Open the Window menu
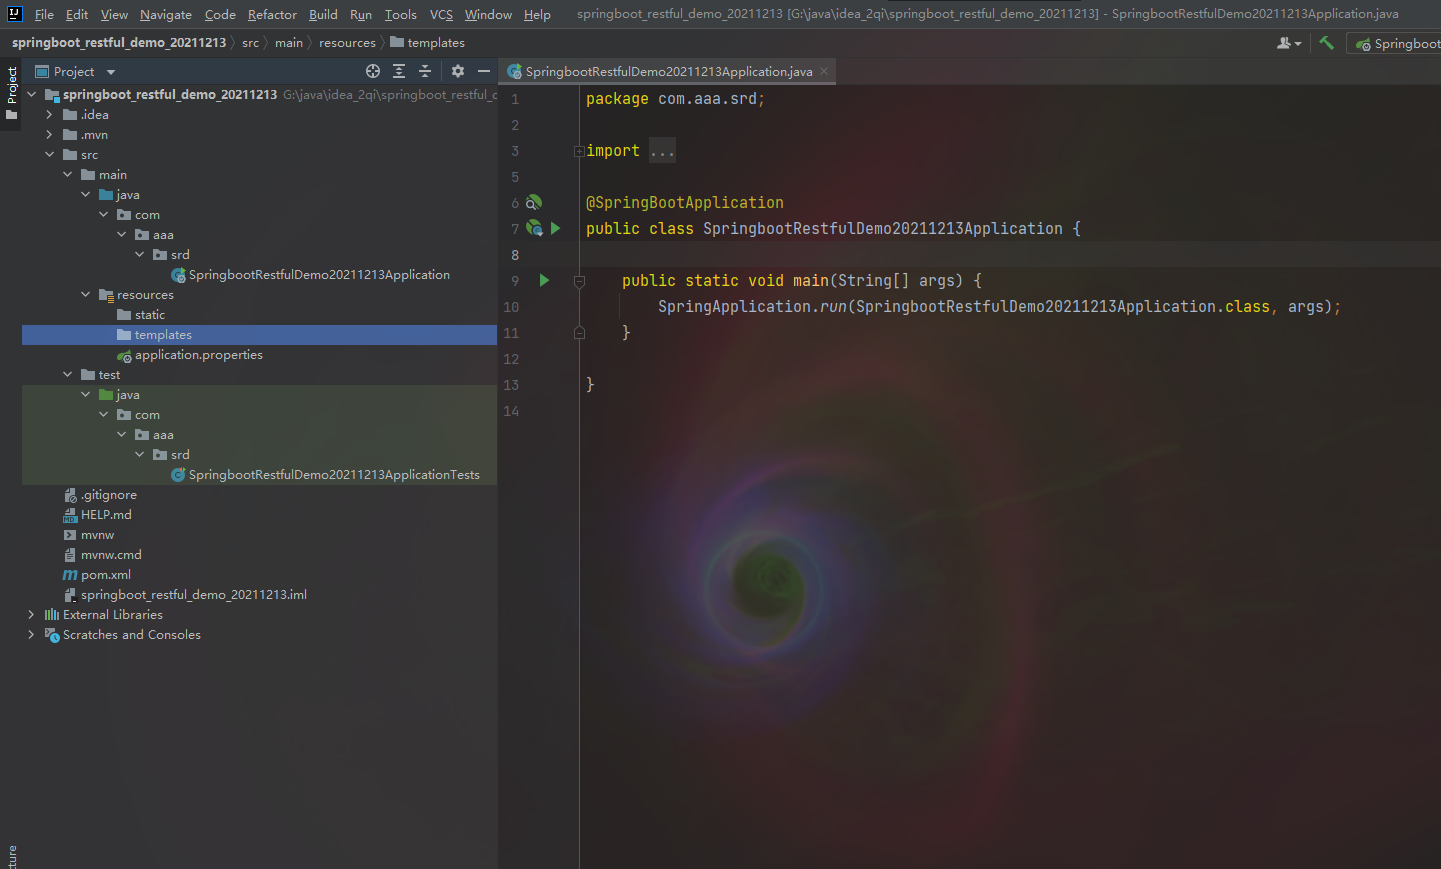 tap(488, 14)
